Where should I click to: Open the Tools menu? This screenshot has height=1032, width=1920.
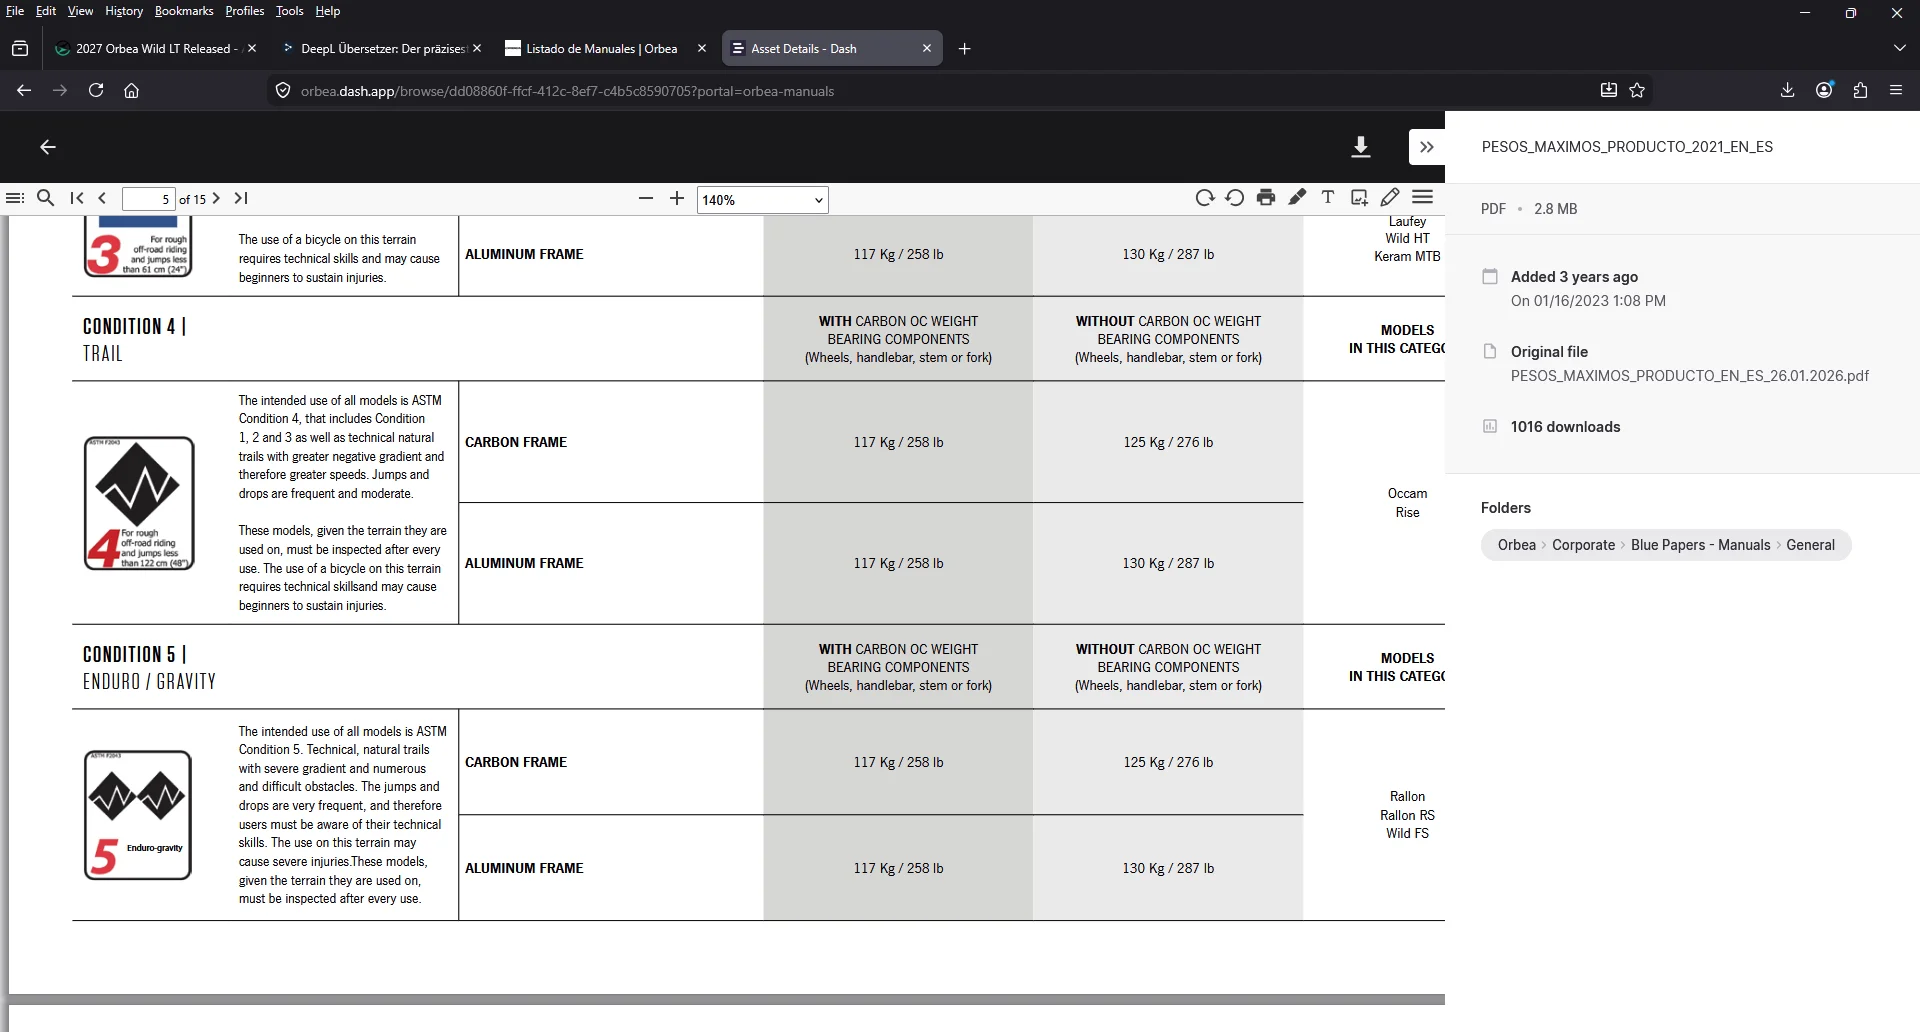tap(290, 11)
